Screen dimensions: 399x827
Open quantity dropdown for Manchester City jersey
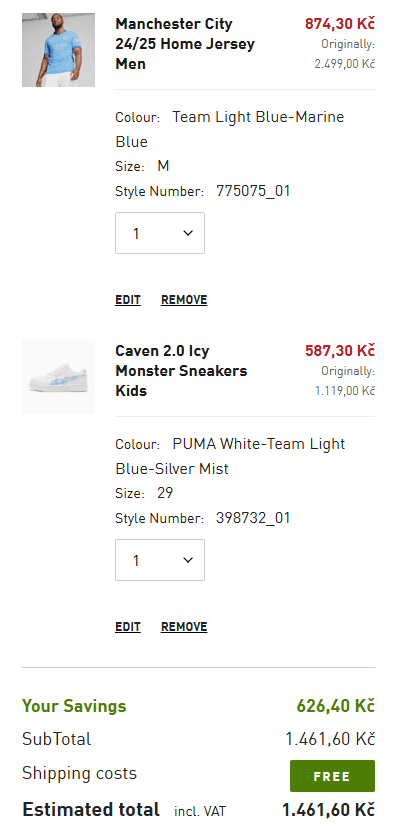[x=160, y=233]
